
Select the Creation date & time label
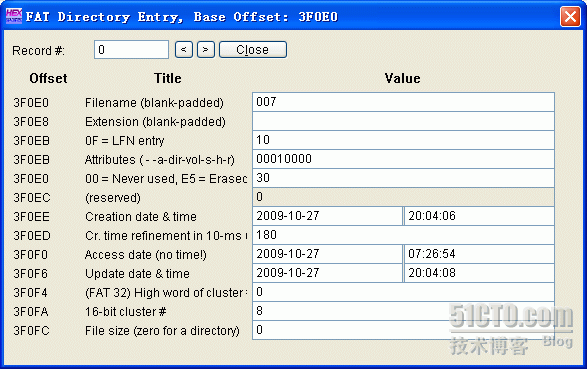(141, 217)
